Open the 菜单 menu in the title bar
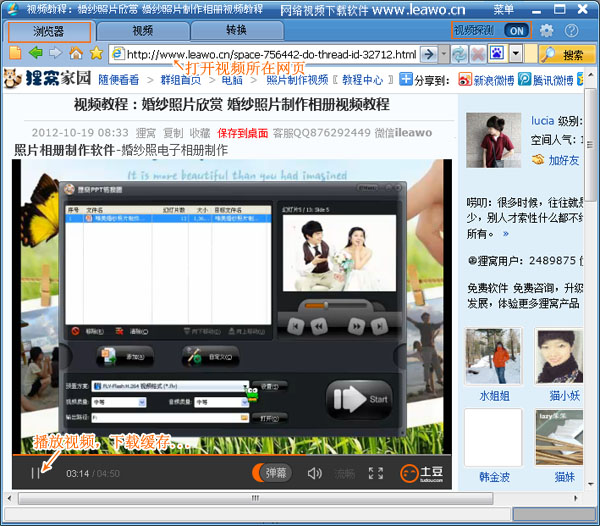This screenshot has width=600, height=526. point(503,9)
